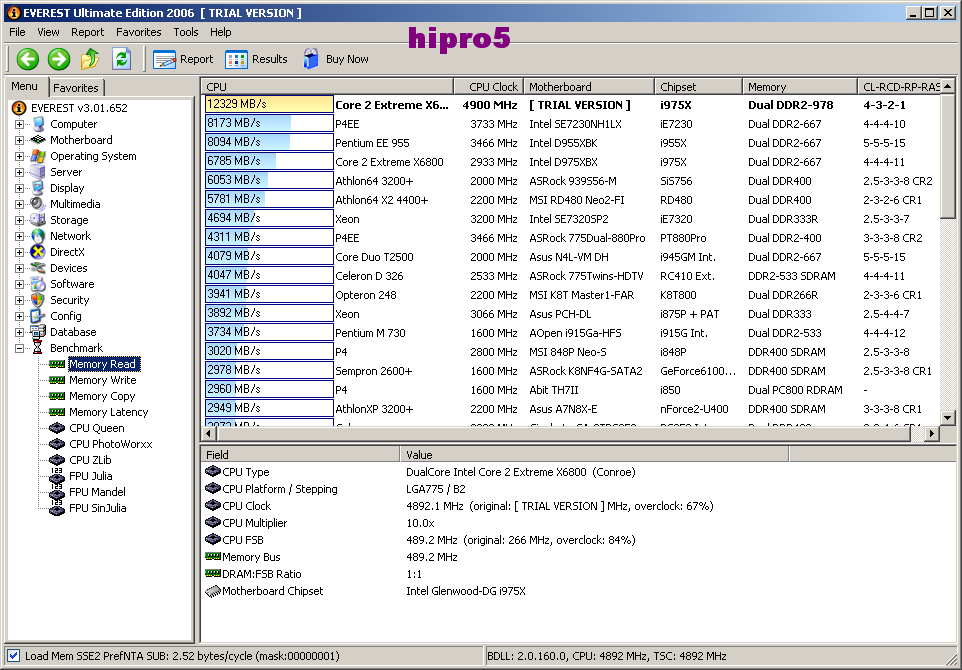Expand the Computer tree node
The width and height of the screenshot is (962, 670).
[20, 124]
